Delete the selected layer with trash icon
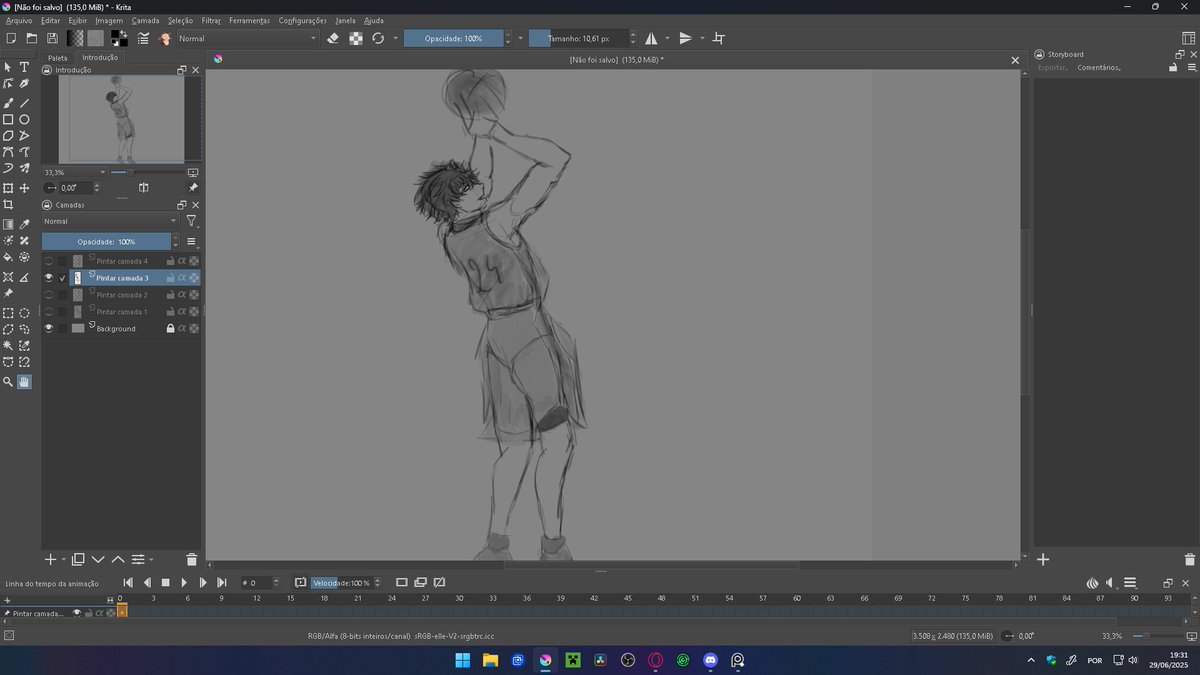This screenshot has height=675, width=1200. point(192,560)
